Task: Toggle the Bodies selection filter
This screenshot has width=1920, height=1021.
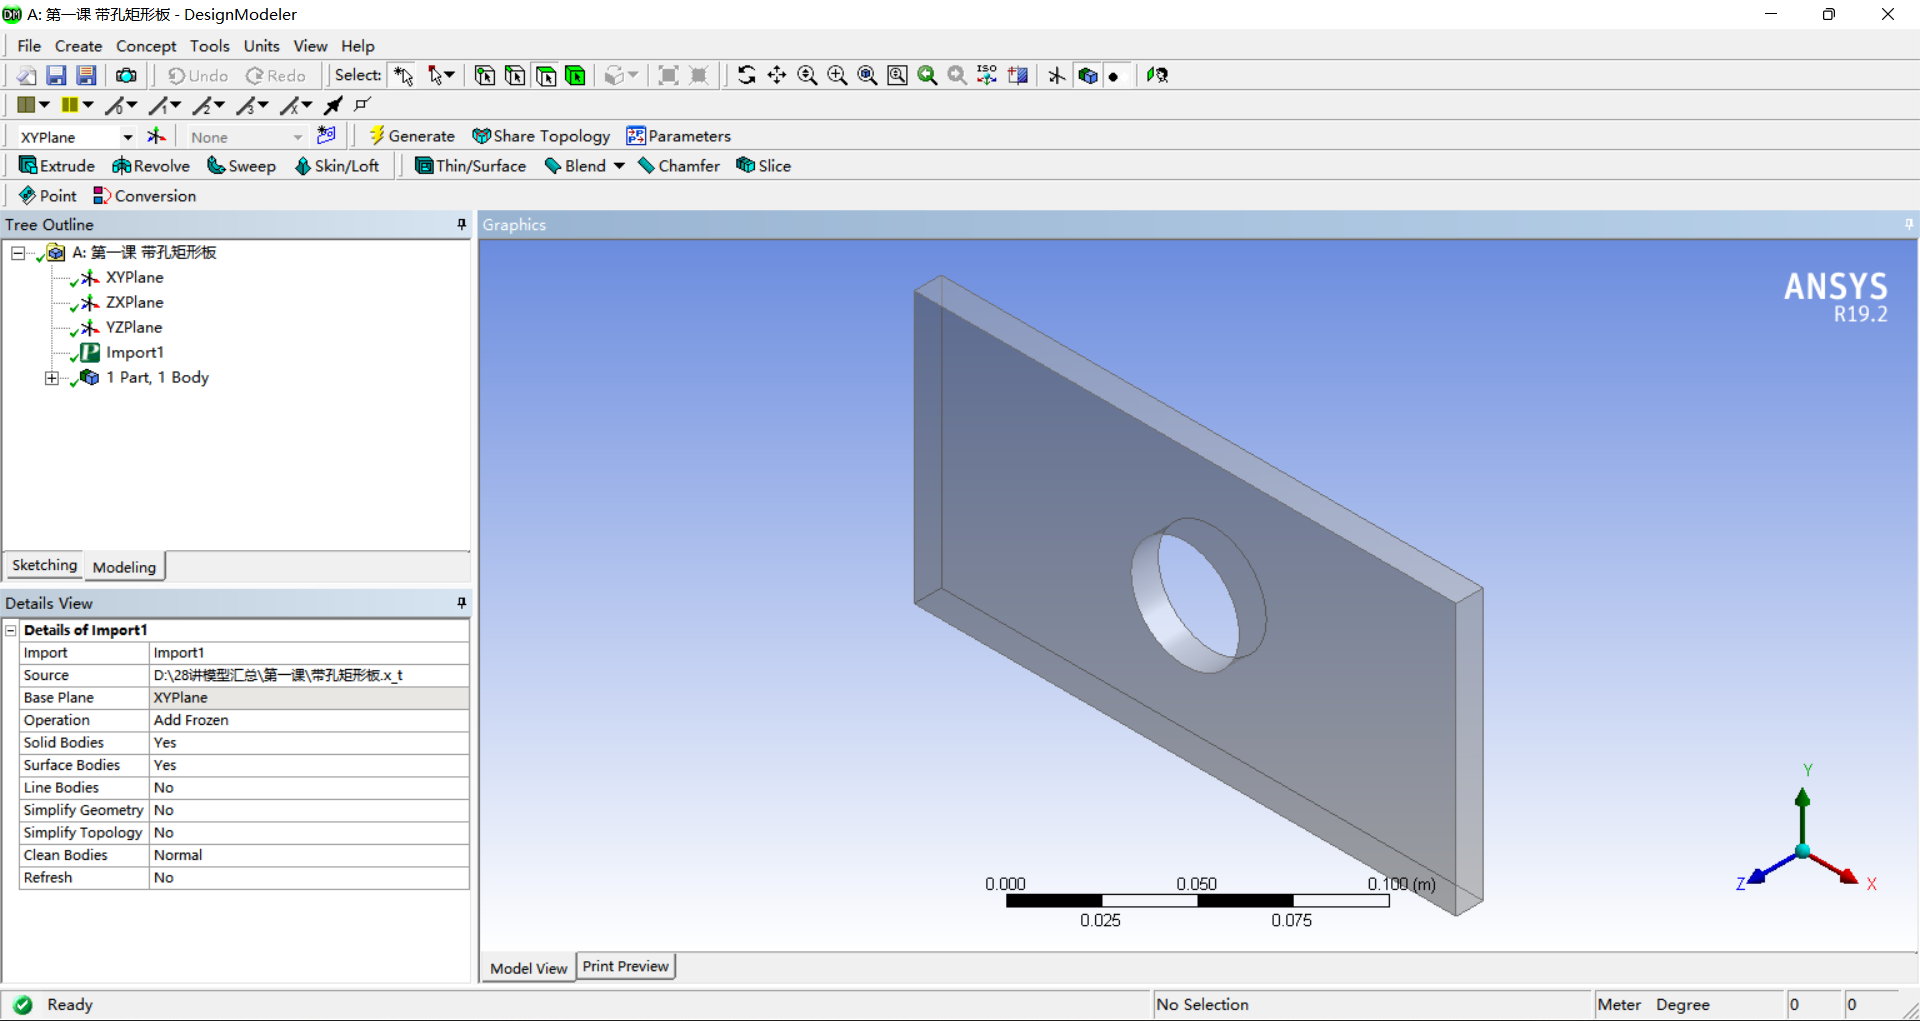Action: coord(575,76)
